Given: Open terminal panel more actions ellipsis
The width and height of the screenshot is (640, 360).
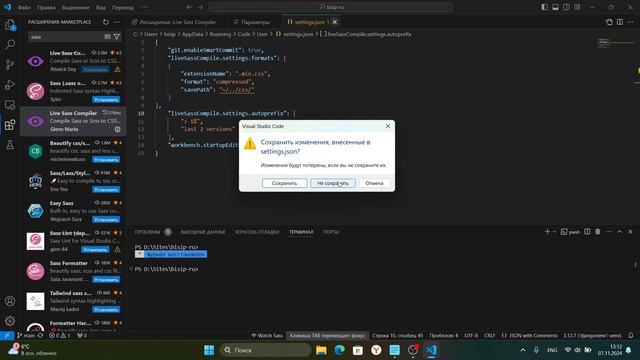Looking at the screenshot, I should click(x=609, y=232).
